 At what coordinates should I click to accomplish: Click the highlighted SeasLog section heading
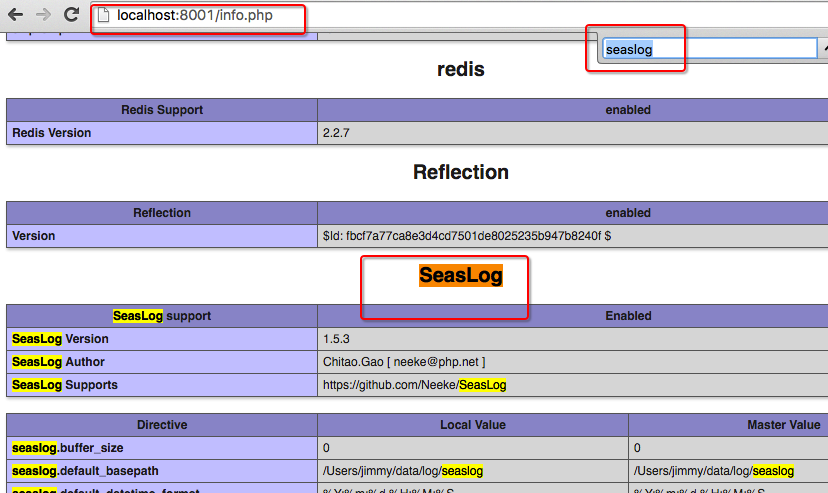pos(460,275)
